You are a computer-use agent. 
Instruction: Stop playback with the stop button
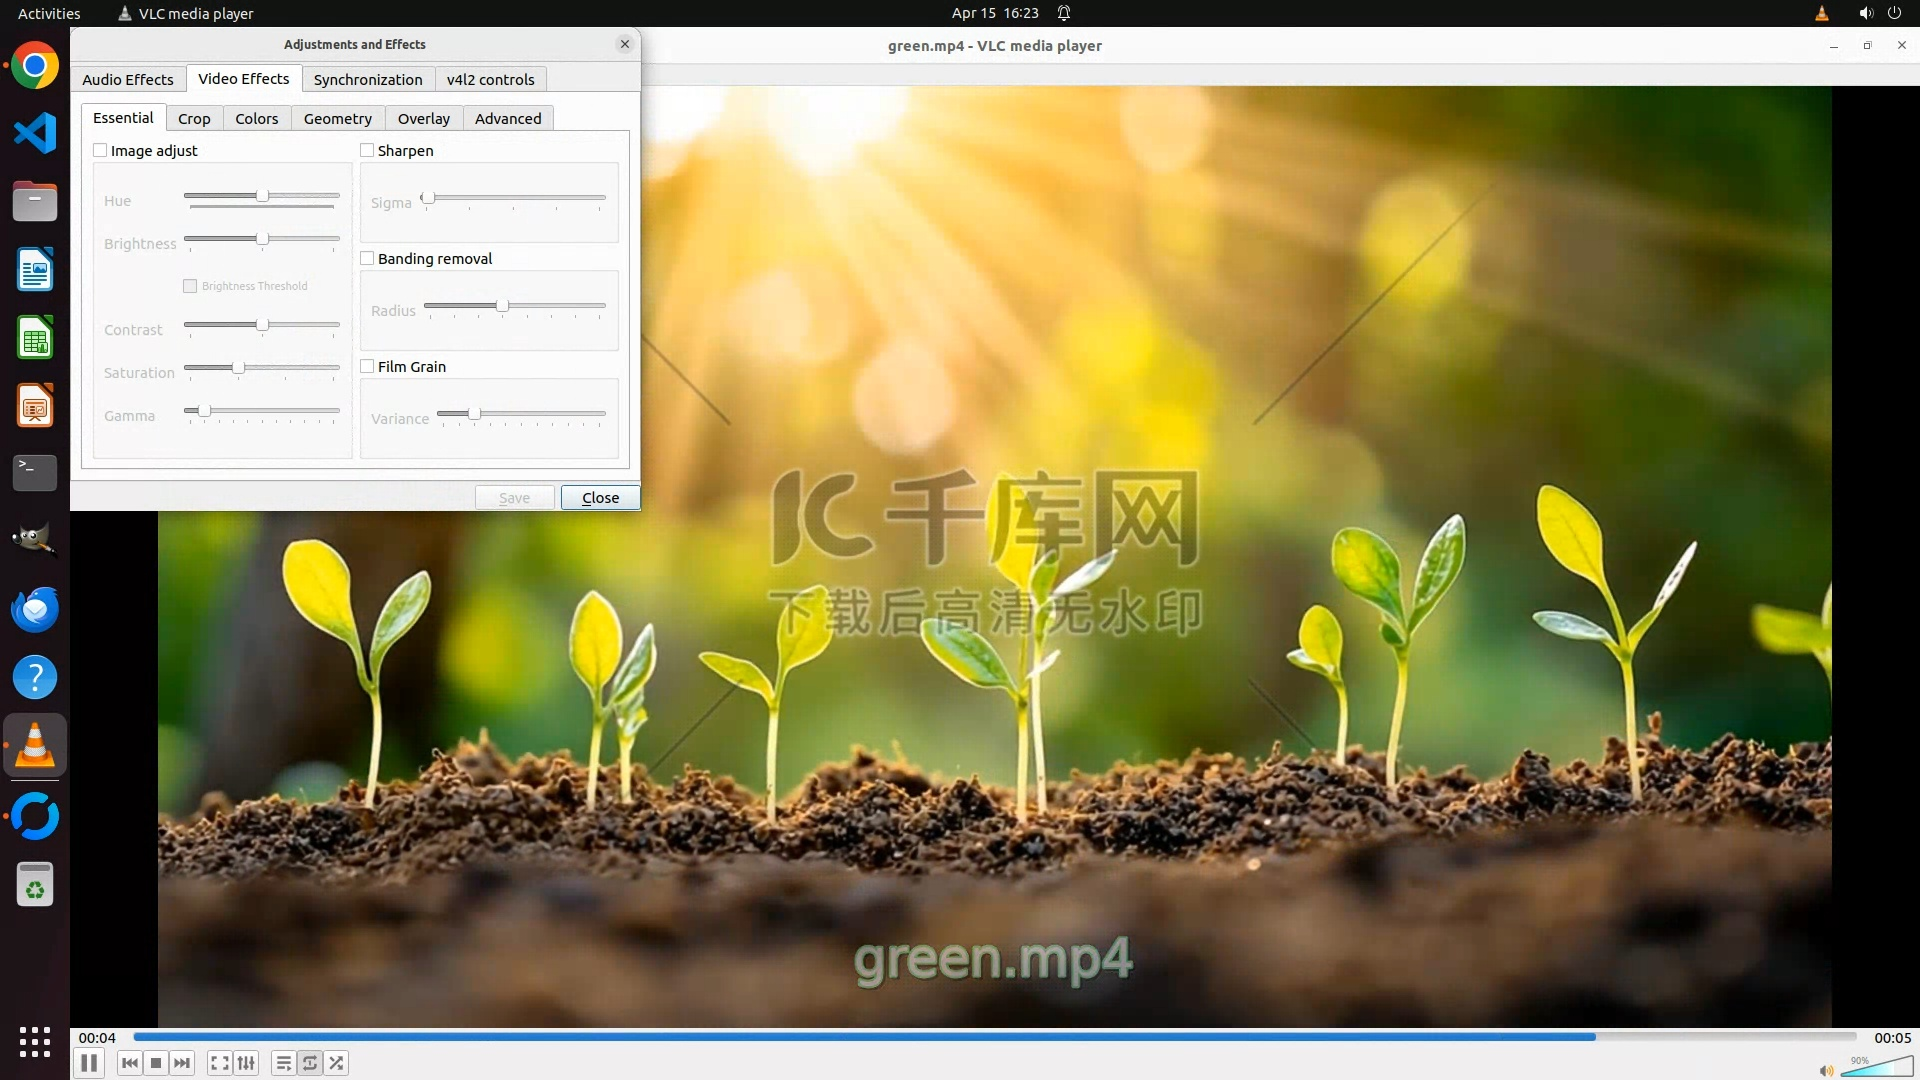pyautogui.click(x=156, y=1063)
